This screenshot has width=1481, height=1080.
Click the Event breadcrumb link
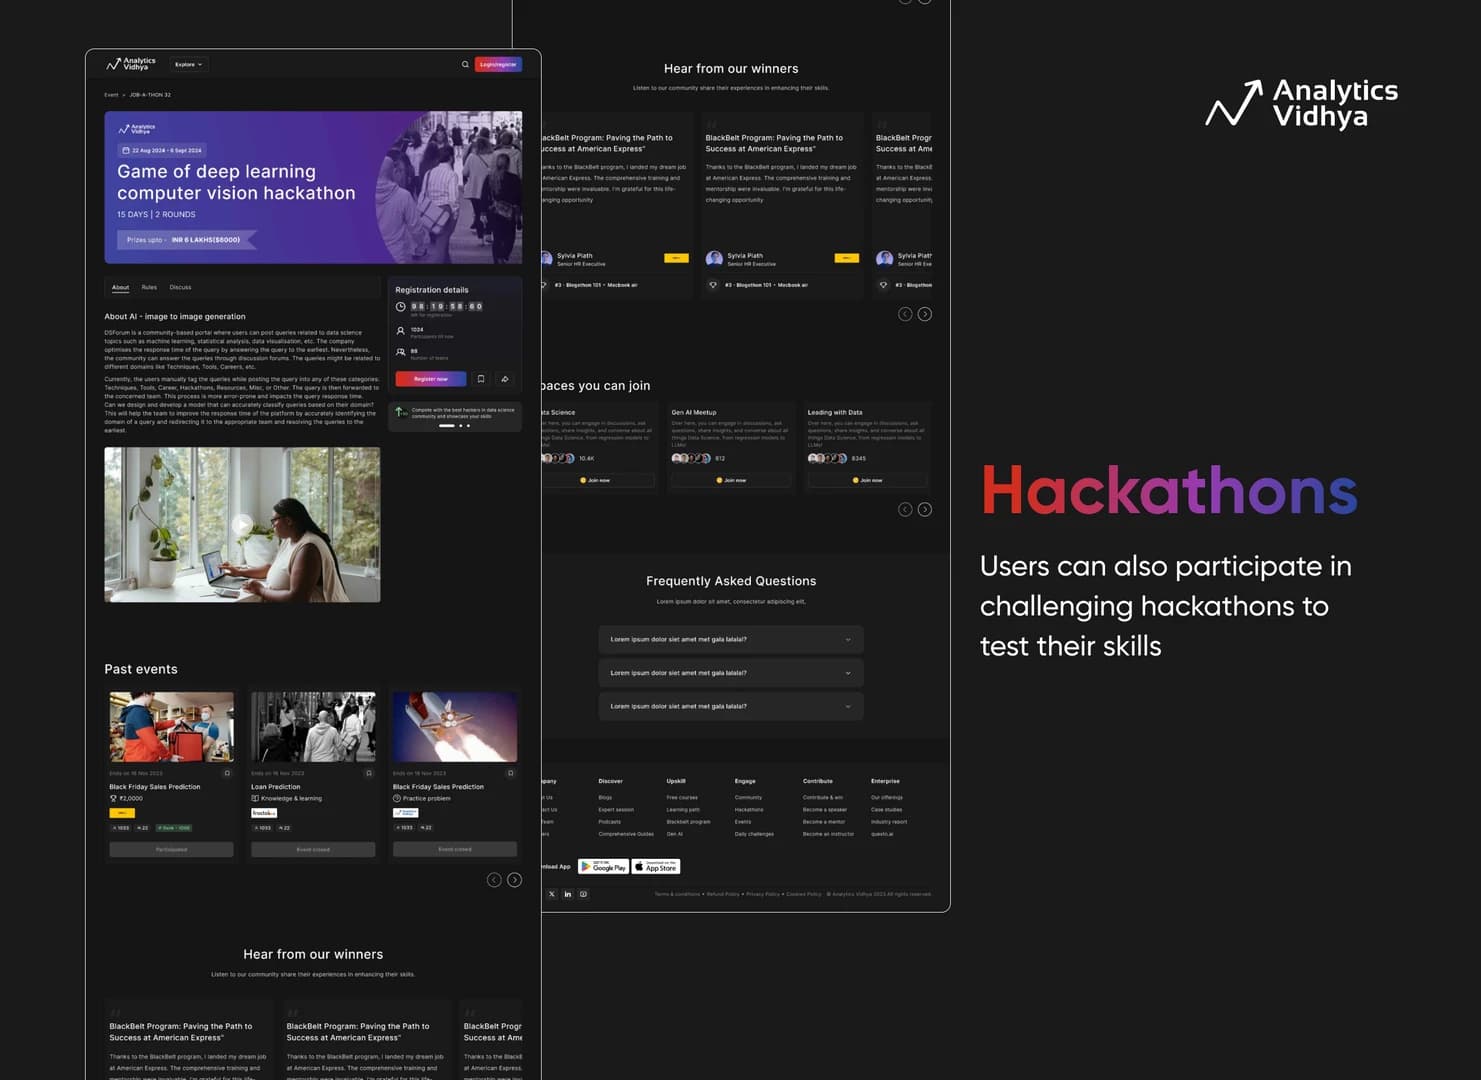tap(111, 95)
